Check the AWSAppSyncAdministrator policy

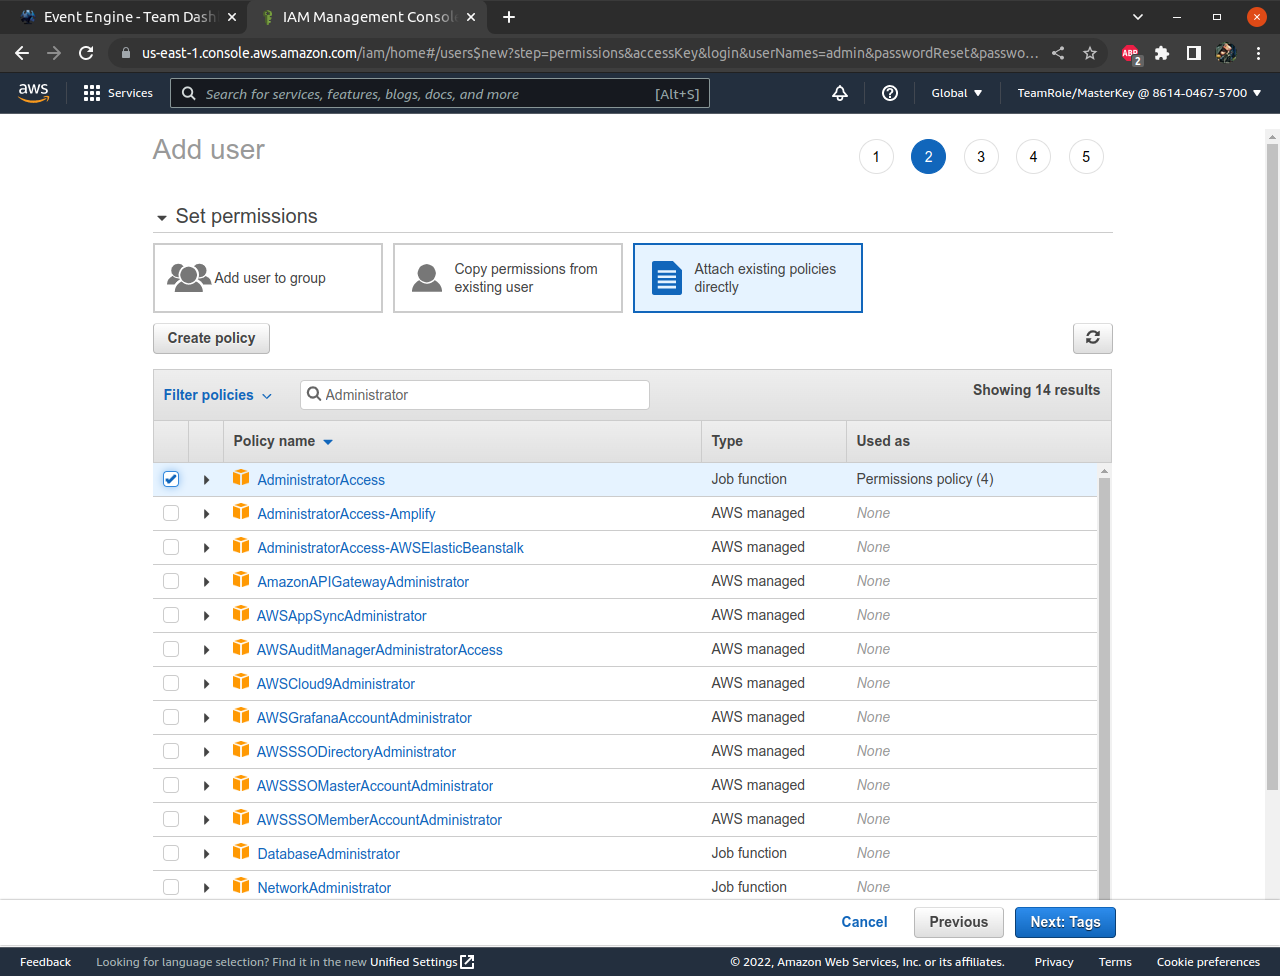[171, 615]
